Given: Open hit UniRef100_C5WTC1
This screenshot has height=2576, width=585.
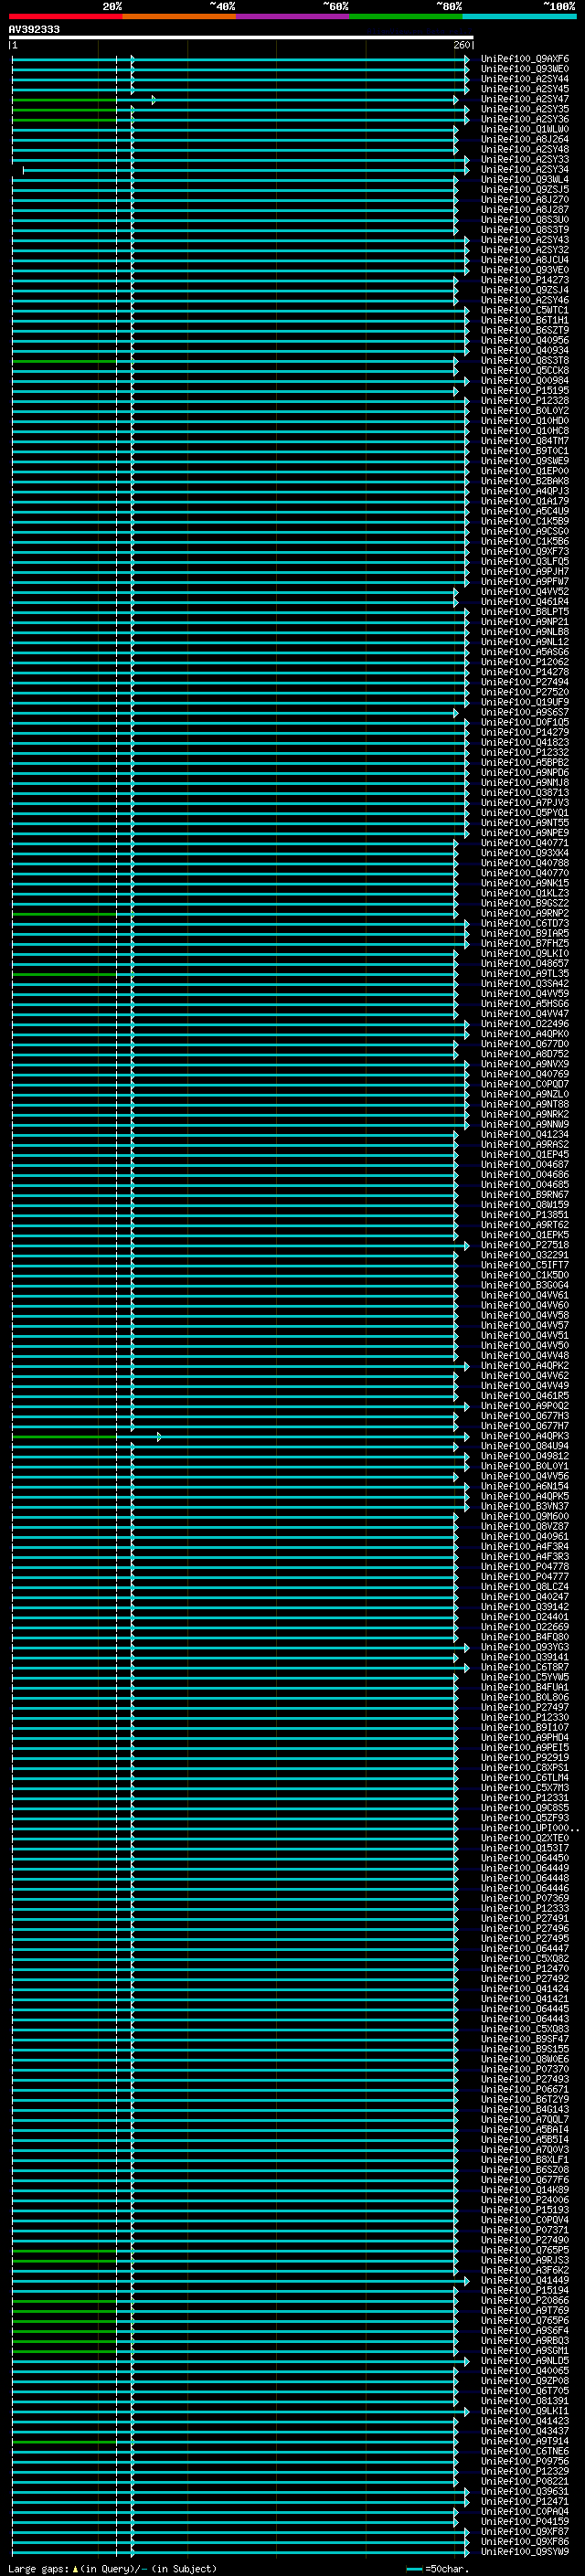Looking at the screenshot, I should [x=525, y=310].
